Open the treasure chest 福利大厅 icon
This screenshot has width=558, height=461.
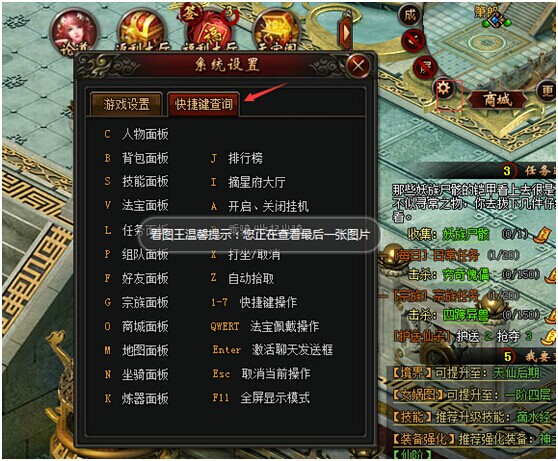pos(142,31)
